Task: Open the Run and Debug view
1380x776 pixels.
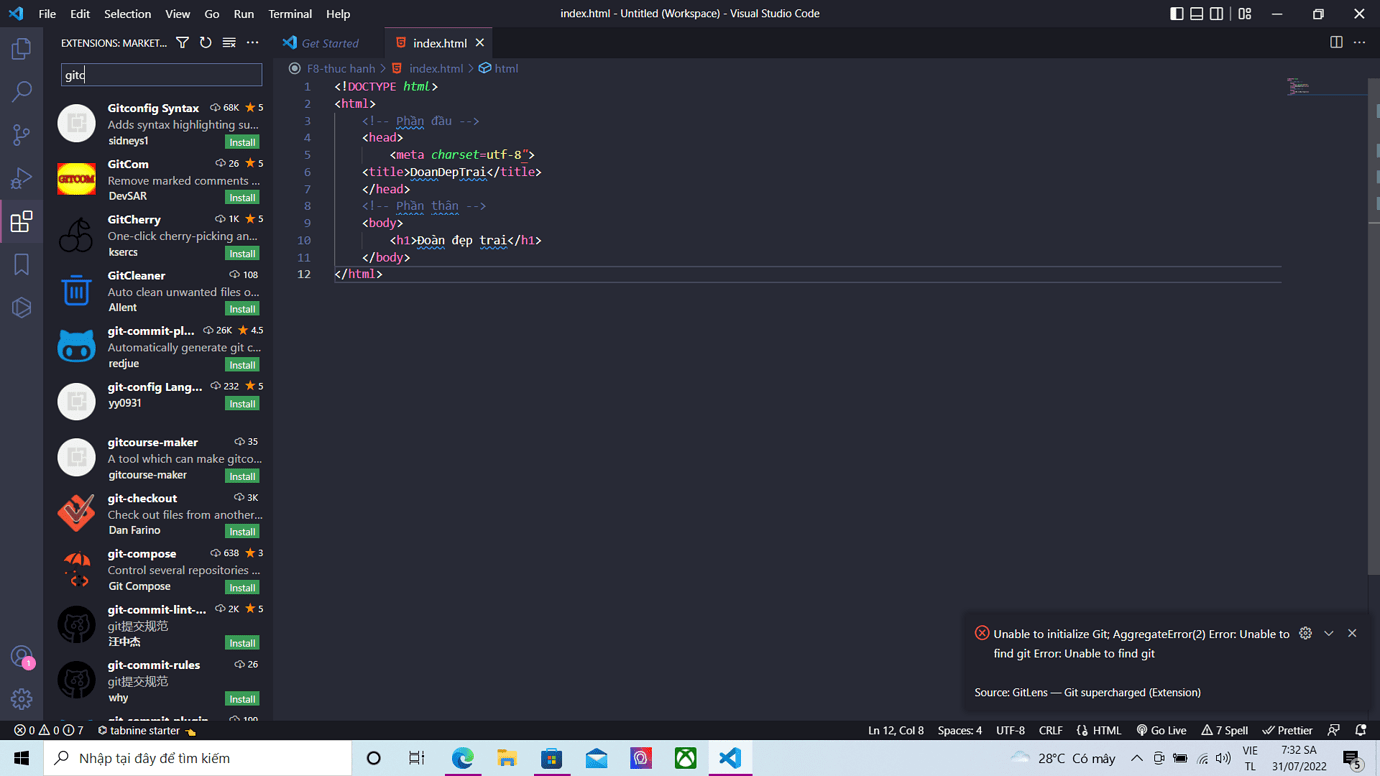Action: [x=21, y=178]
